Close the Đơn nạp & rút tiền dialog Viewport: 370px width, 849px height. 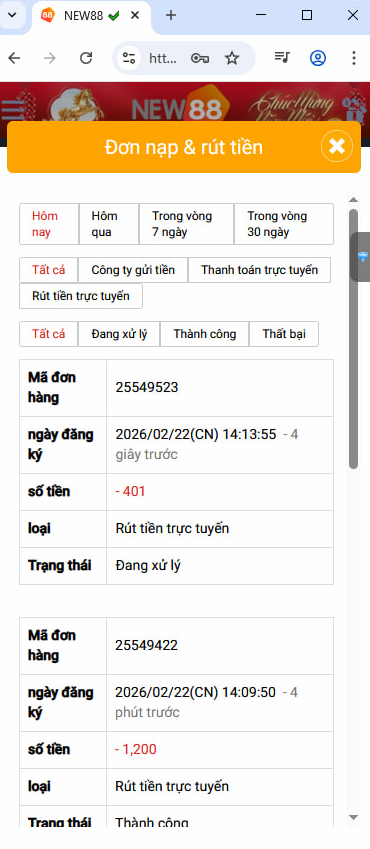click(x=337, y=146)
